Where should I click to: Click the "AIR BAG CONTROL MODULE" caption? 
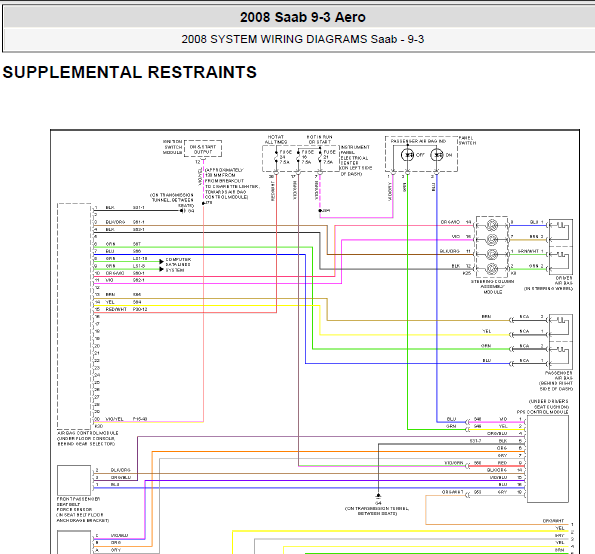(88, 433)
